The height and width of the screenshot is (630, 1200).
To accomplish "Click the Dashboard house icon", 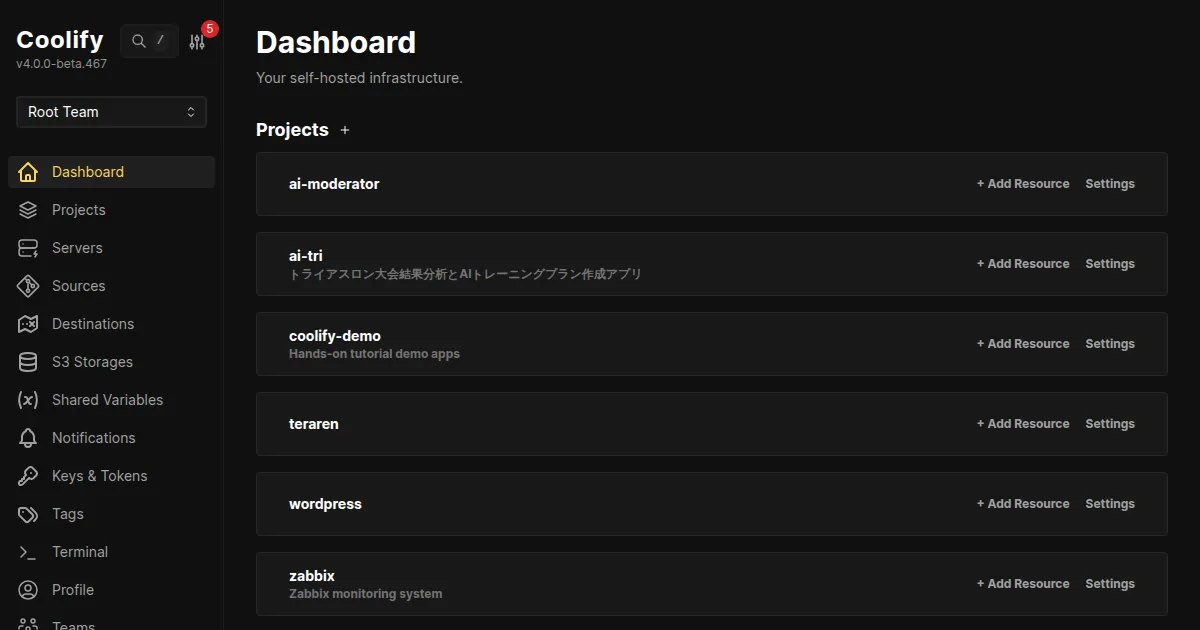I will coord(28,172).
